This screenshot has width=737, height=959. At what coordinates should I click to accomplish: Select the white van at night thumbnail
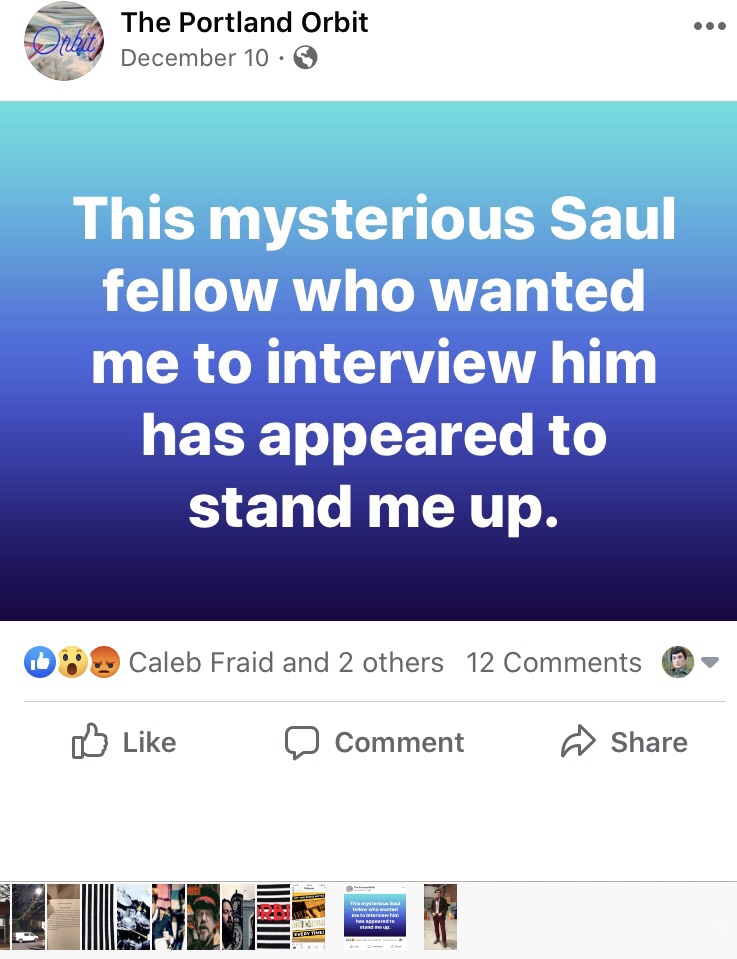point(28,915)
